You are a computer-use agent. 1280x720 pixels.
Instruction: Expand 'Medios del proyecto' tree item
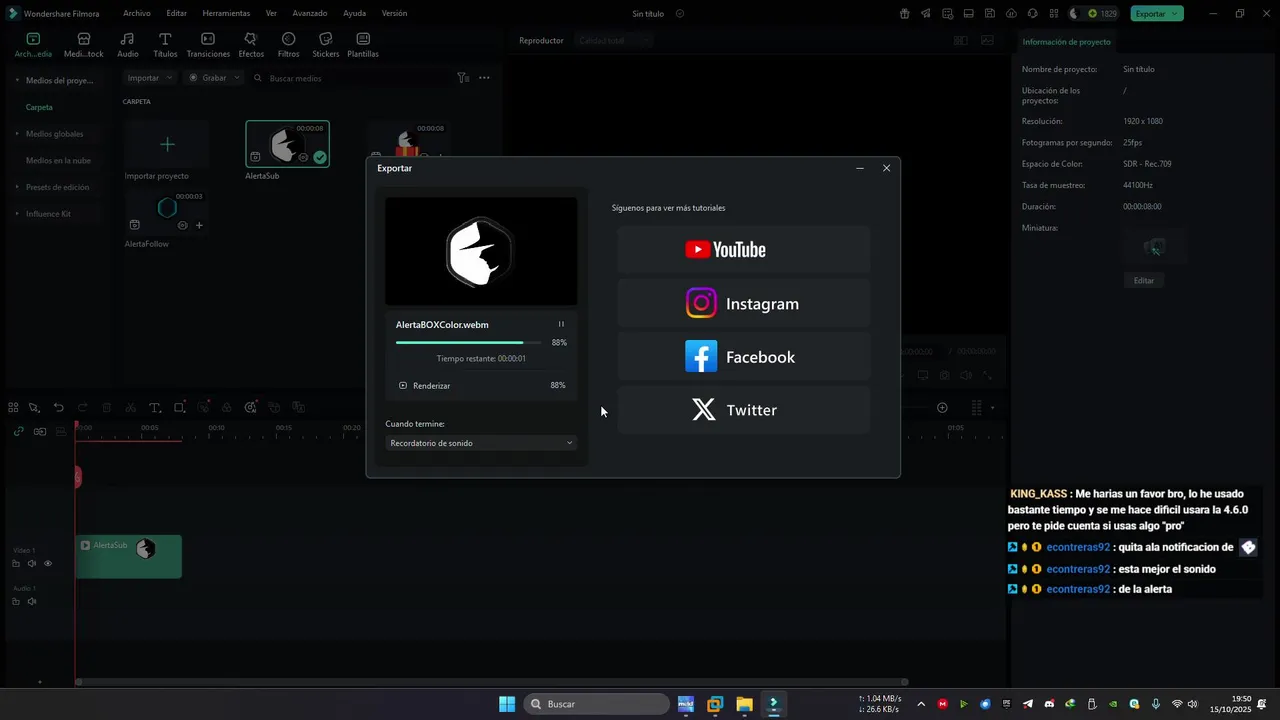(x=17, y=80)
